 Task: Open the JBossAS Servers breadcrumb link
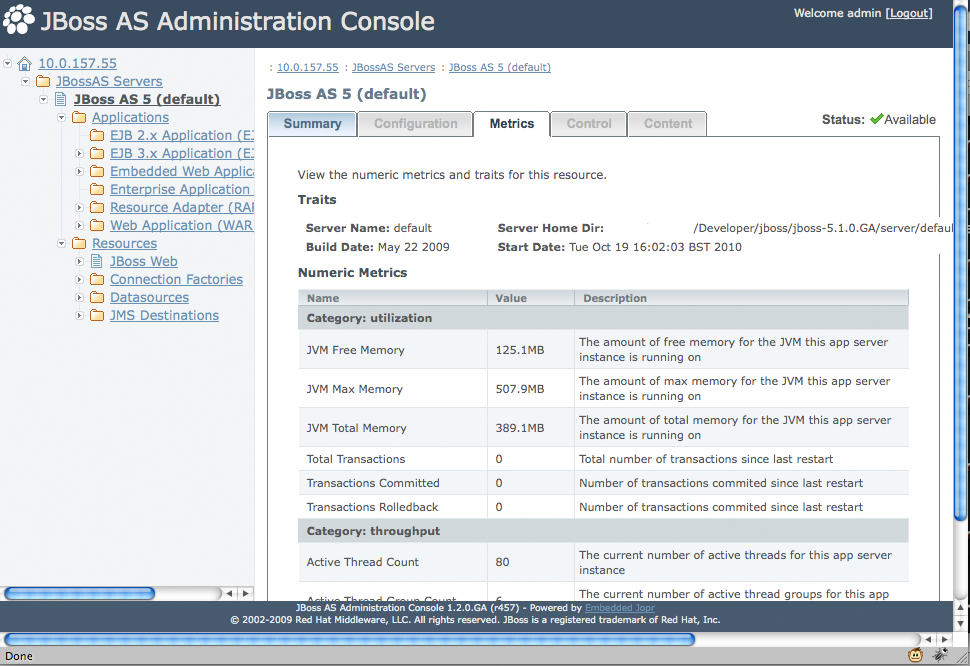click(393, 67)
